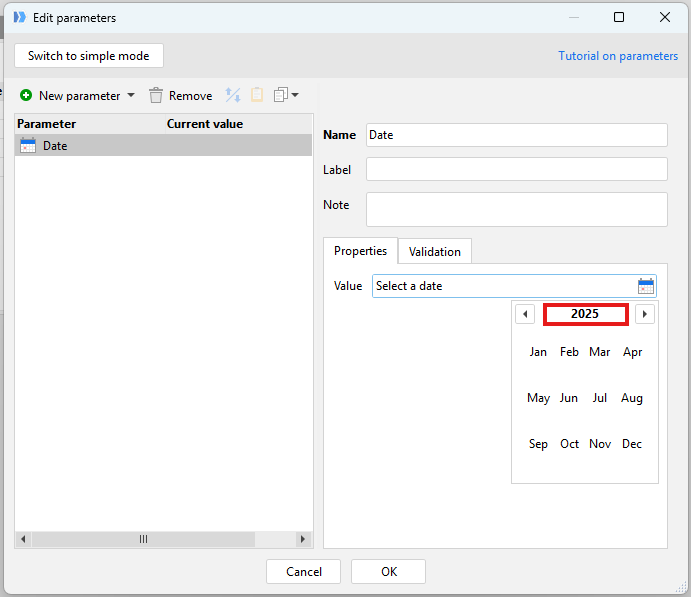
Task: Go to next year arrow
Action: tap(645, 314)
